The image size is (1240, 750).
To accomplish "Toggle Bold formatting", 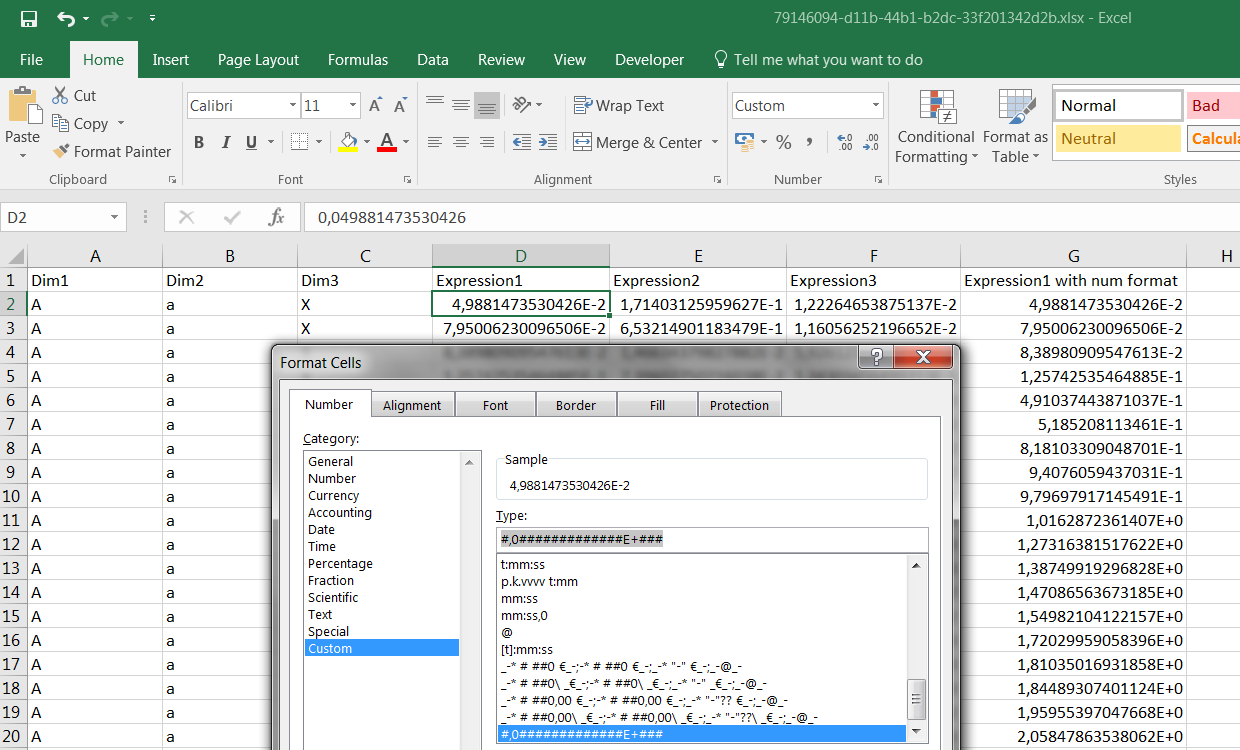I will (199, 143).
